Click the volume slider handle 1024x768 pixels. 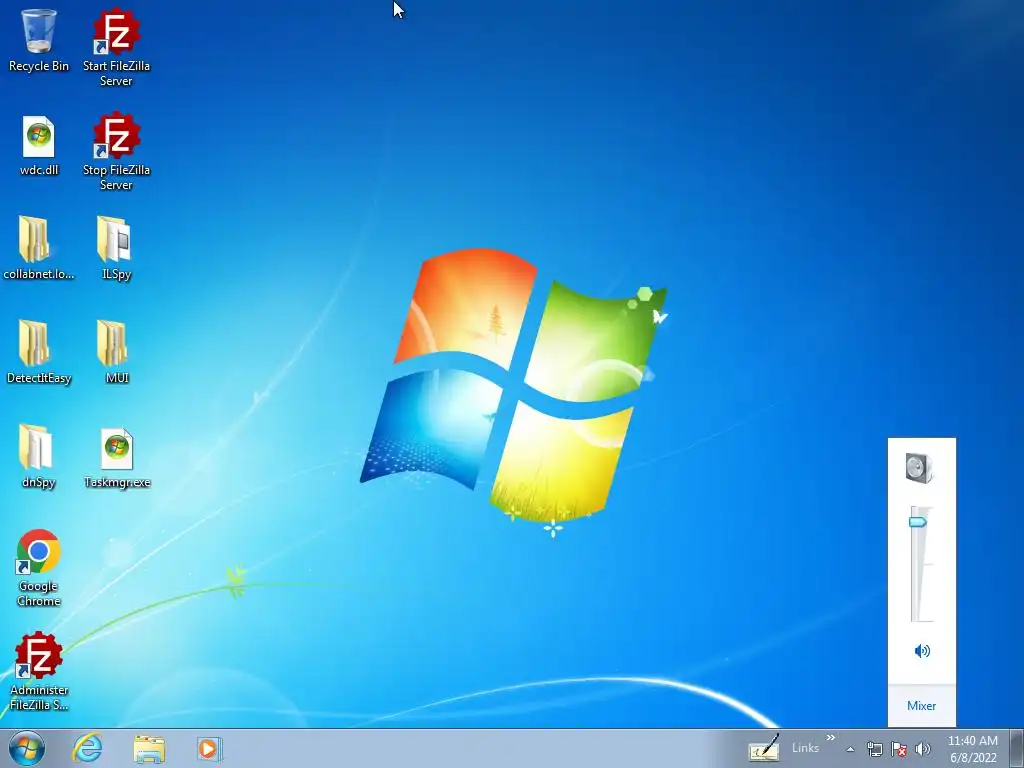[x=918, y=522]
